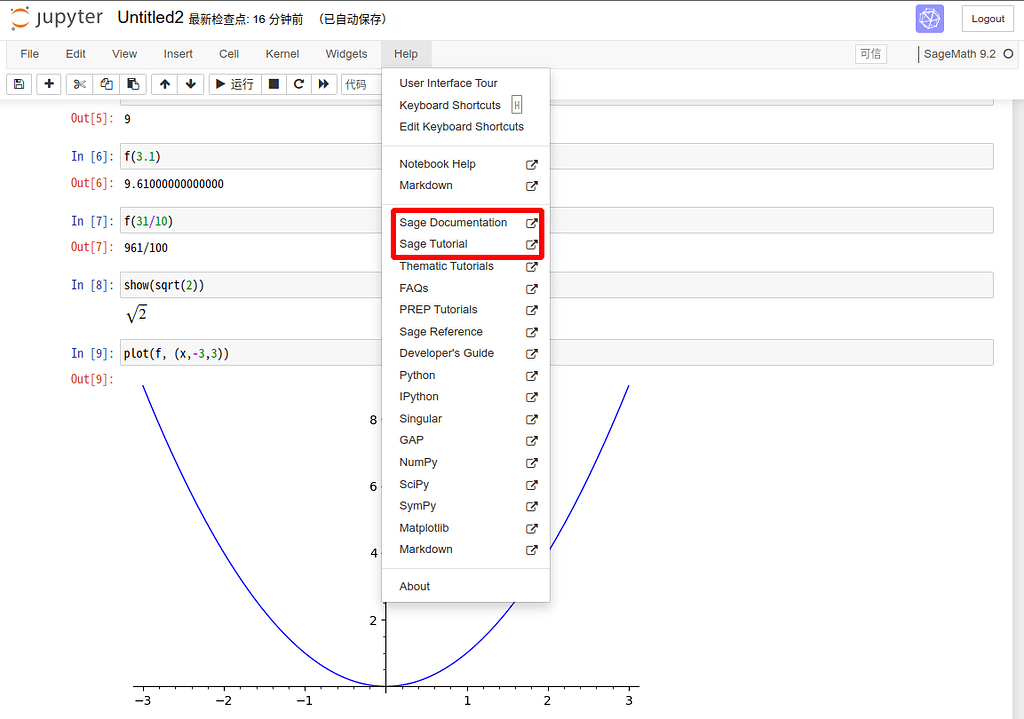This screenshot has width=1024, height=719.
Task: Copy selected cells icon
Action: point(106,84)
